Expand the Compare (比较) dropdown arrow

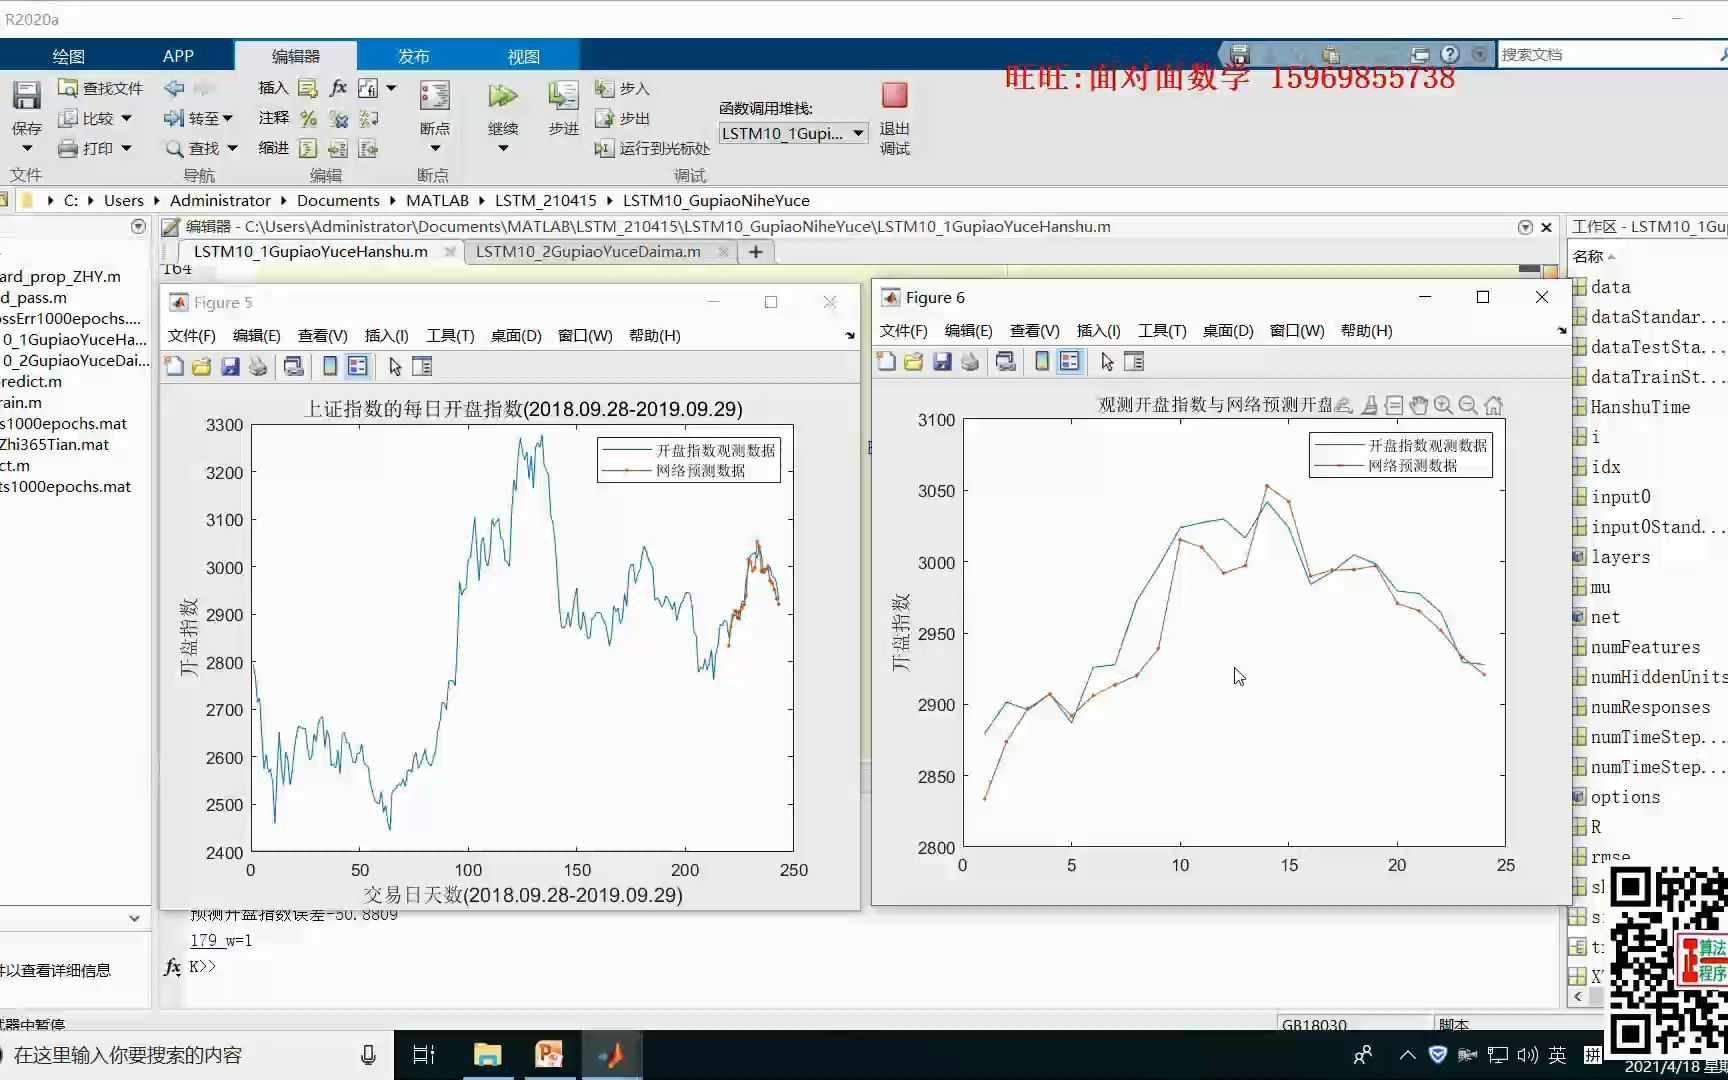126,118
